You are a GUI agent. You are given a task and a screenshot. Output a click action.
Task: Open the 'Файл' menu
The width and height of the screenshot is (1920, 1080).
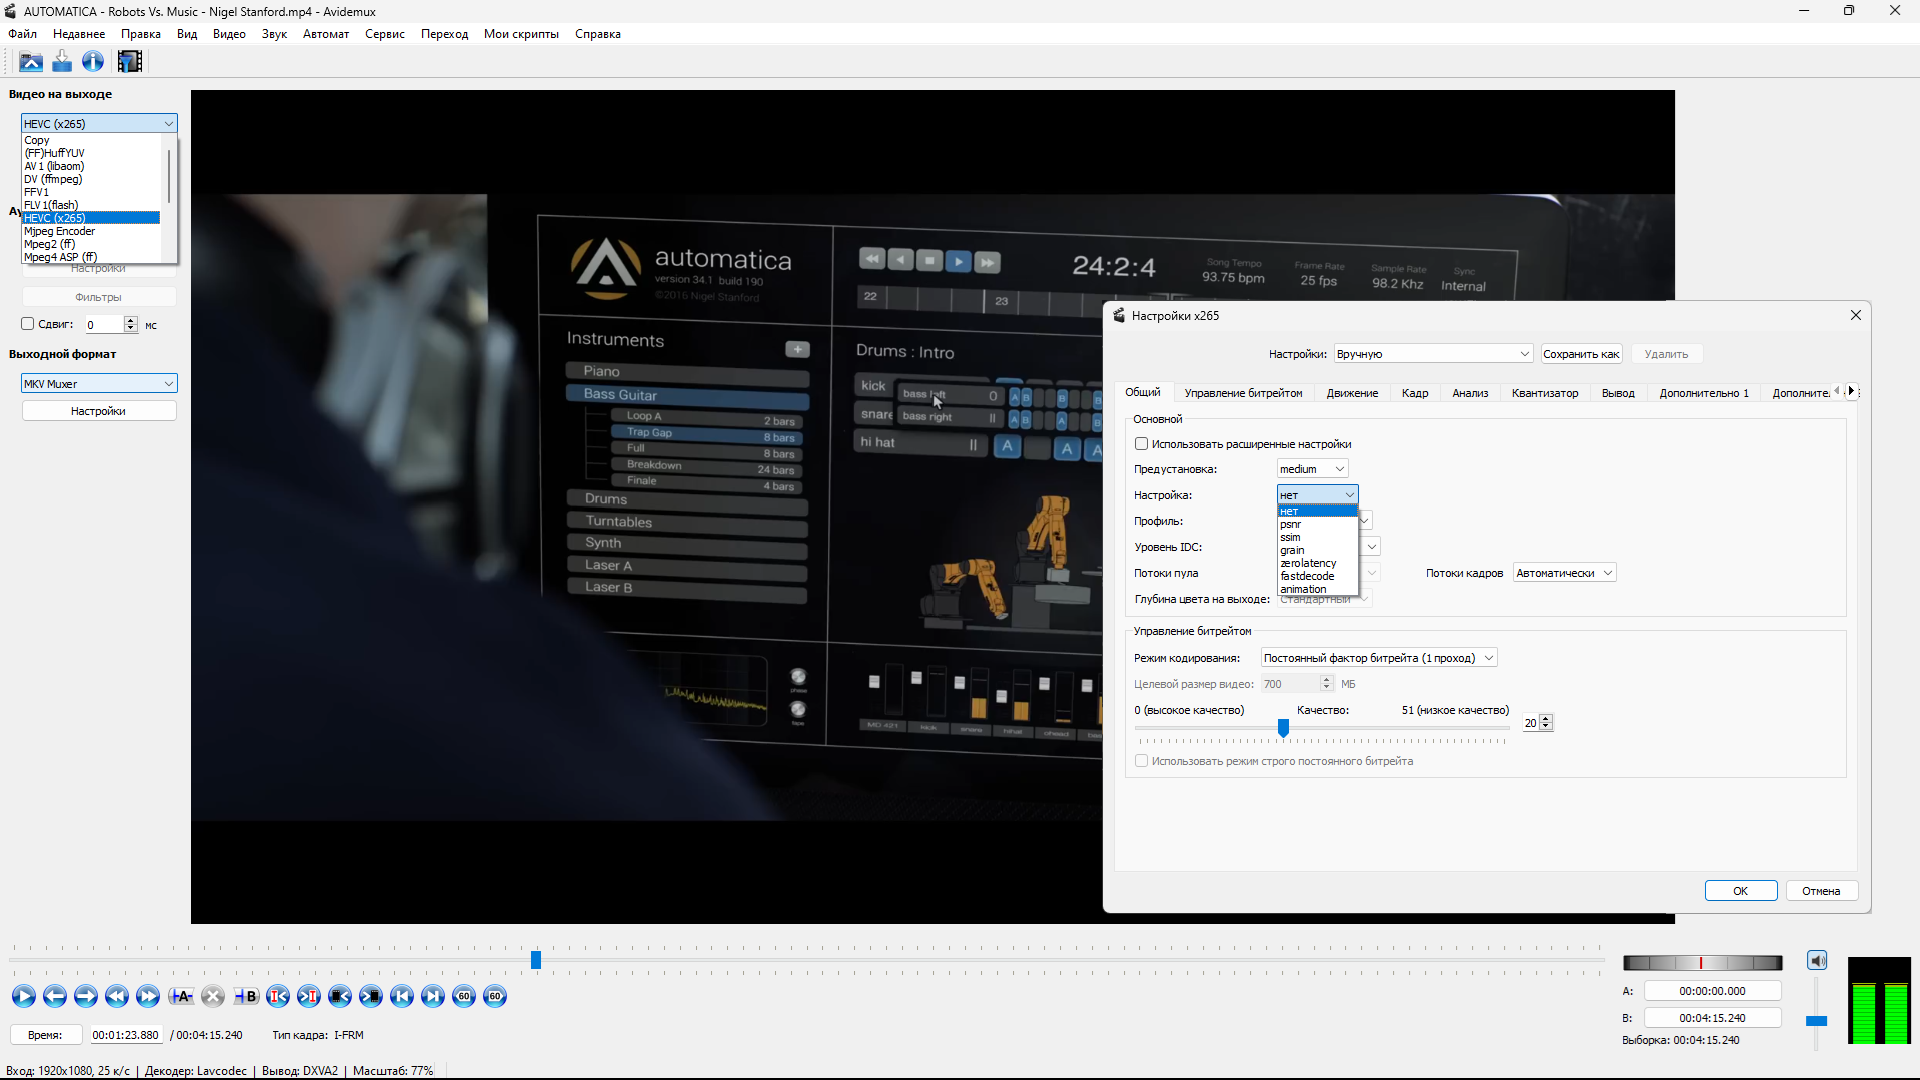22,34
